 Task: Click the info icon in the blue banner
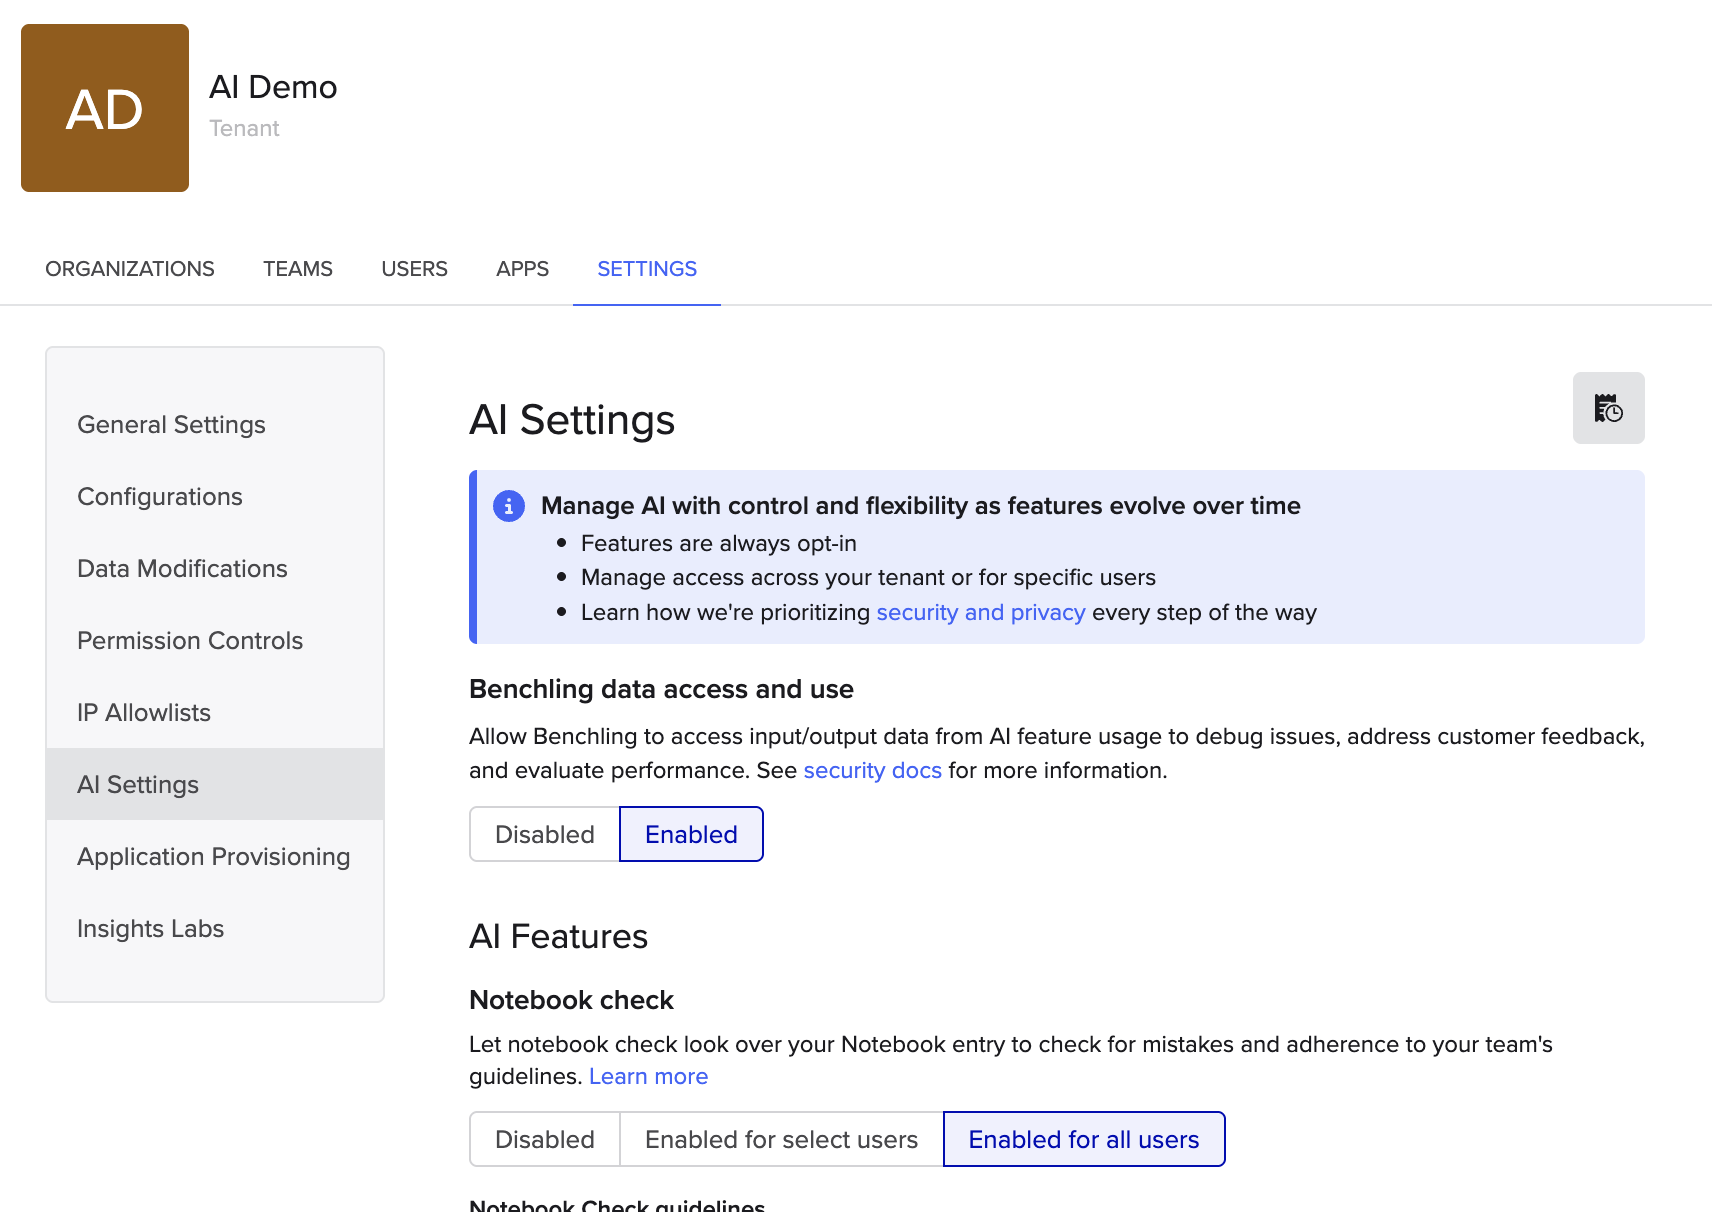(509, 506)
